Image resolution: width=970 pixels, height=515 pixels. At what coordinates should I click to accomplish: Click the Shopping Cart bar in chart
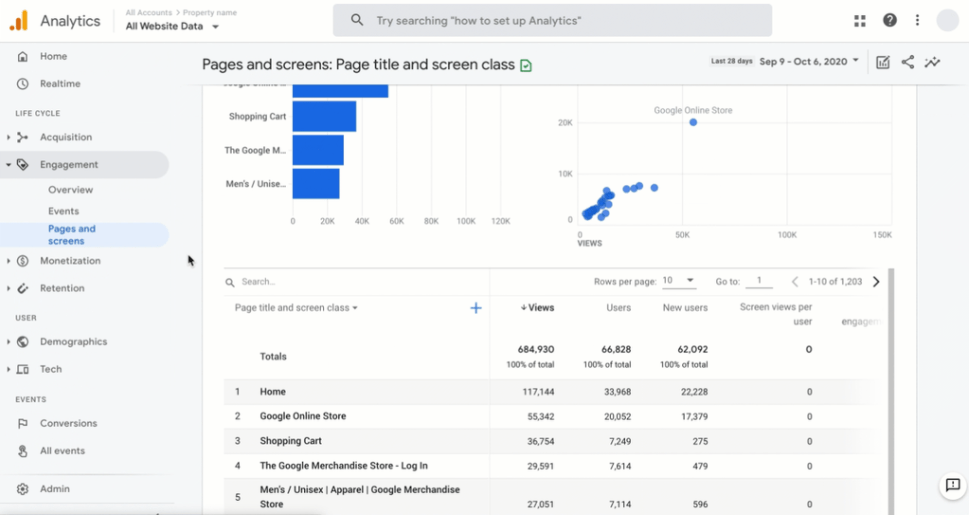[x=324, y=116]
